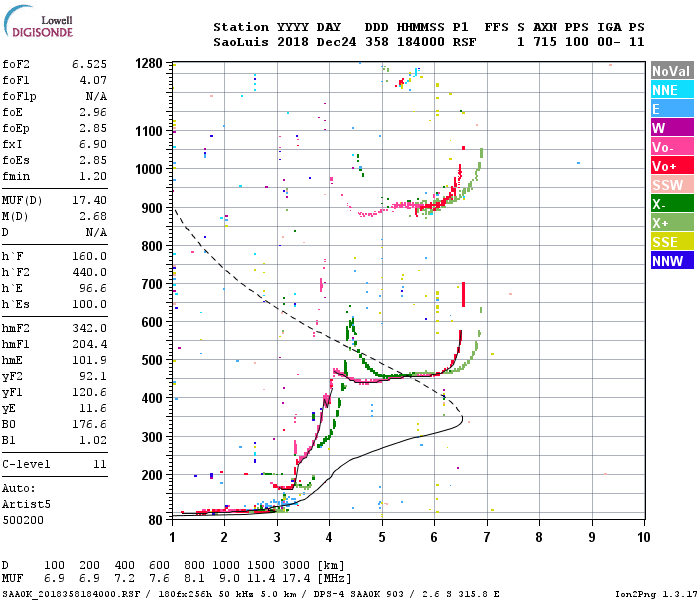The width and height of the screenshot is (700, 600).
Task: Click the 10 MHz frequency axis label
Action: point(643,537)
